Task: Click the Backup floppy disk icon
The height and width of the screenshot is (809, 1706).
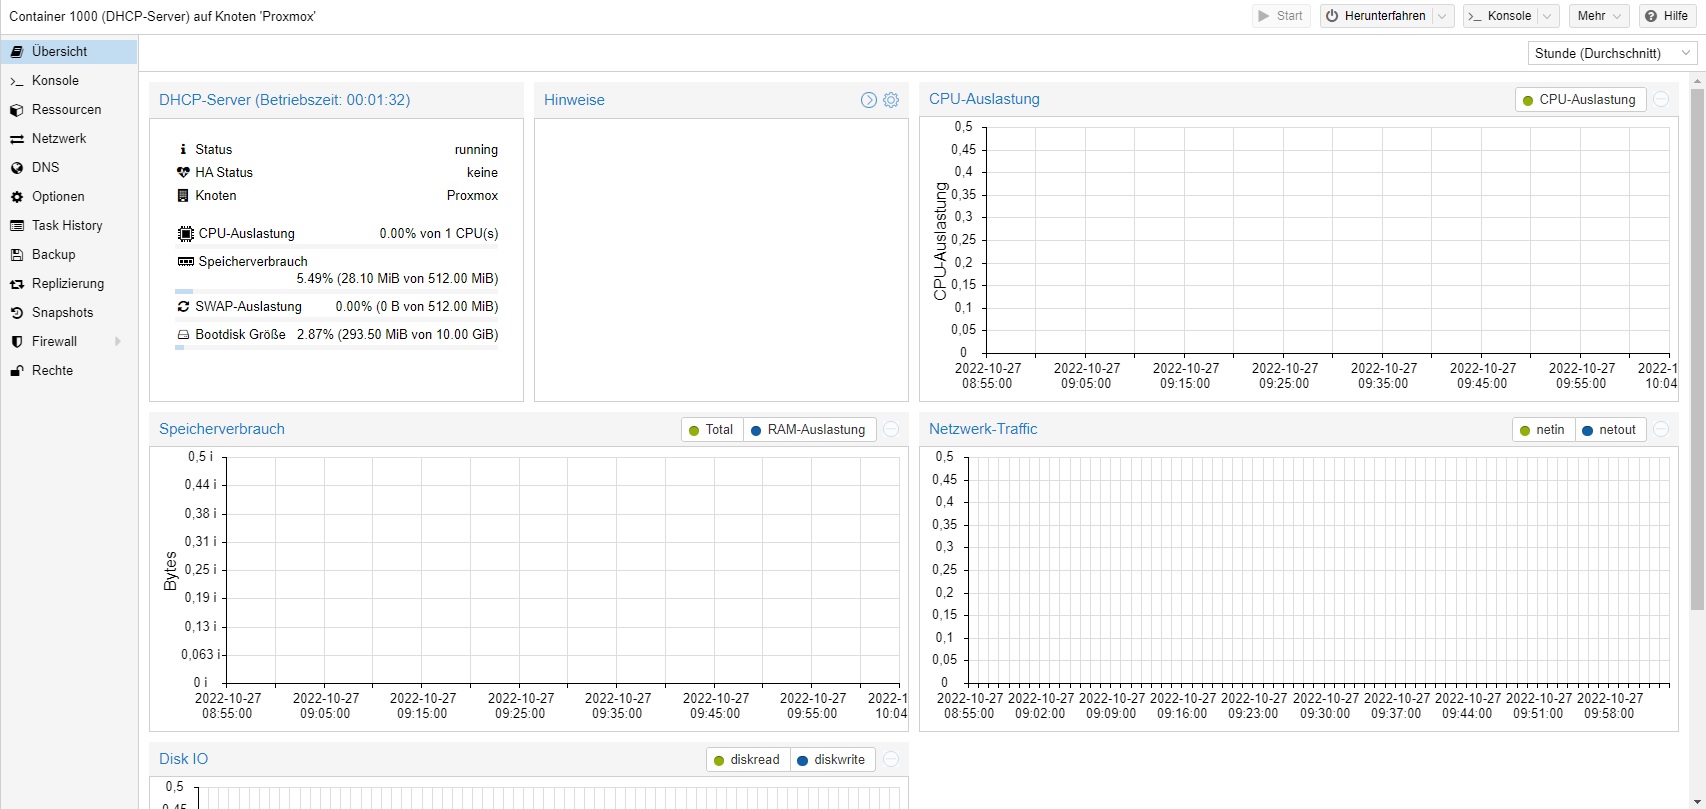Action: coord(17,255)
